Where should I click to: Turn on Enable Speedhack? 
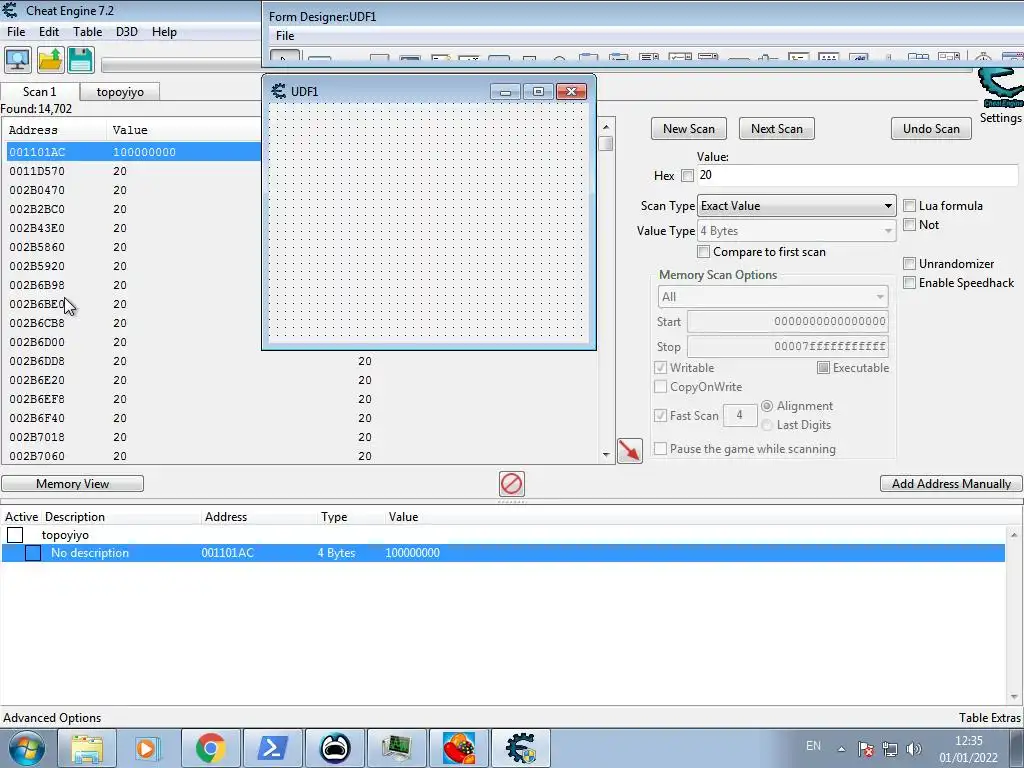tap(909, 283)
